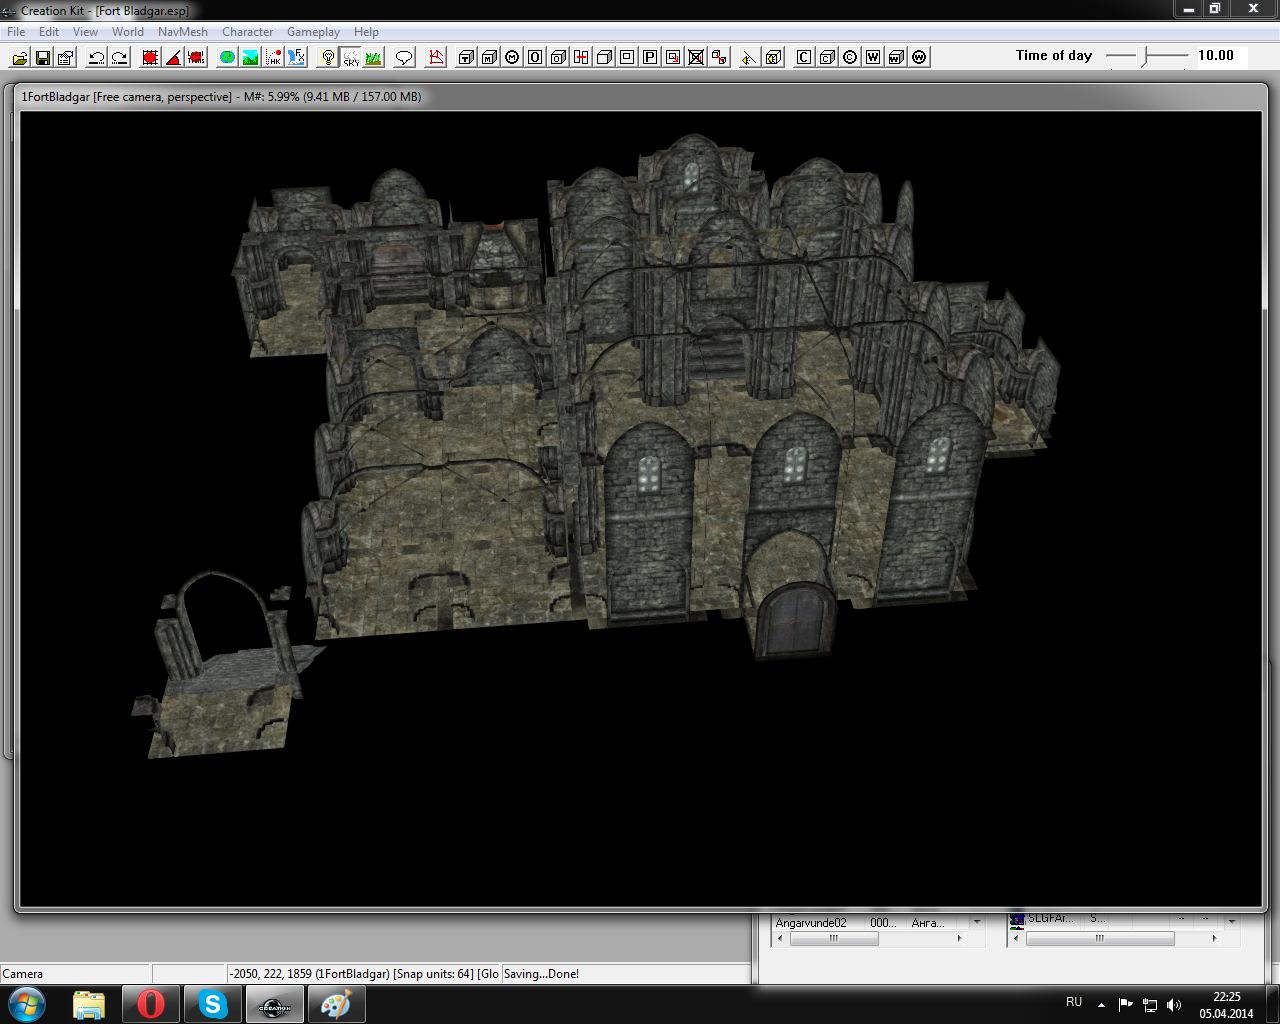Toggle snap to grid red square icon
Viewport: 1280px width, 1024px height.
(x=150, y=57)
